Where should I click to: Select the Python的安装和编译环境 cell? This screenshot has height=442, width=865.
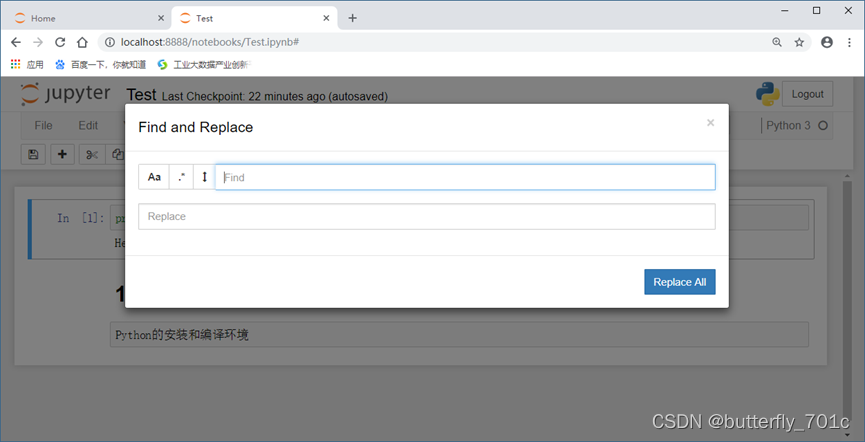459,334
